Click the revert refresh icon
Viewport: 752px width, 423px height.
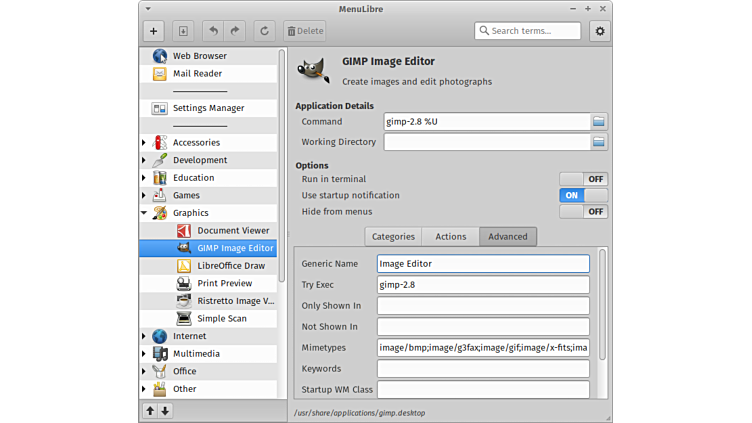265,31
